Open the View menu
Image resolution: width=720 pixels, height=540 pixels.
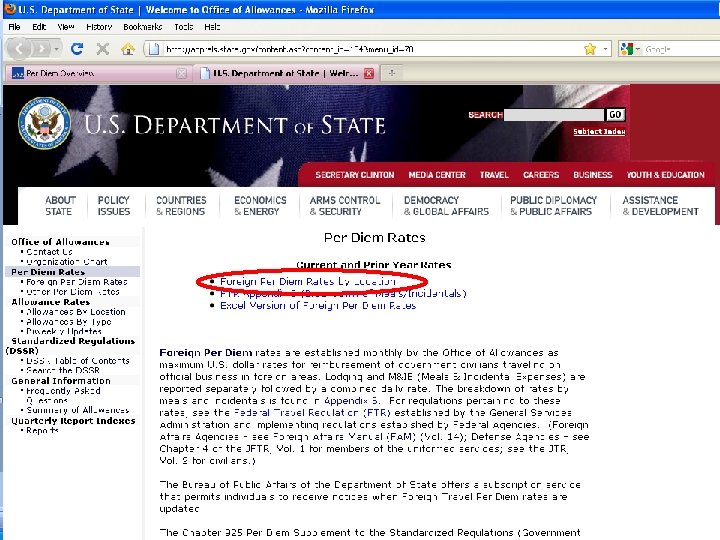point(66,27)
